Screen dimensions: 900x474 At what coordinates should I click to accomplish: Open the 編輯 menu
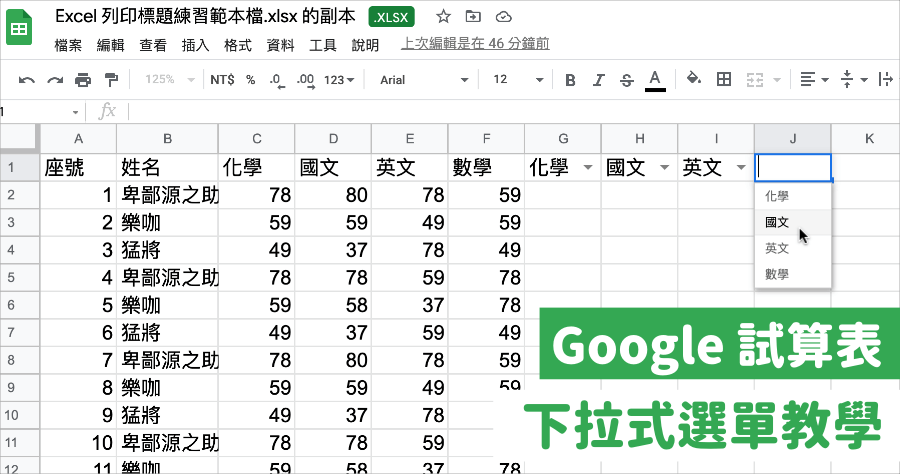[111, 45]
